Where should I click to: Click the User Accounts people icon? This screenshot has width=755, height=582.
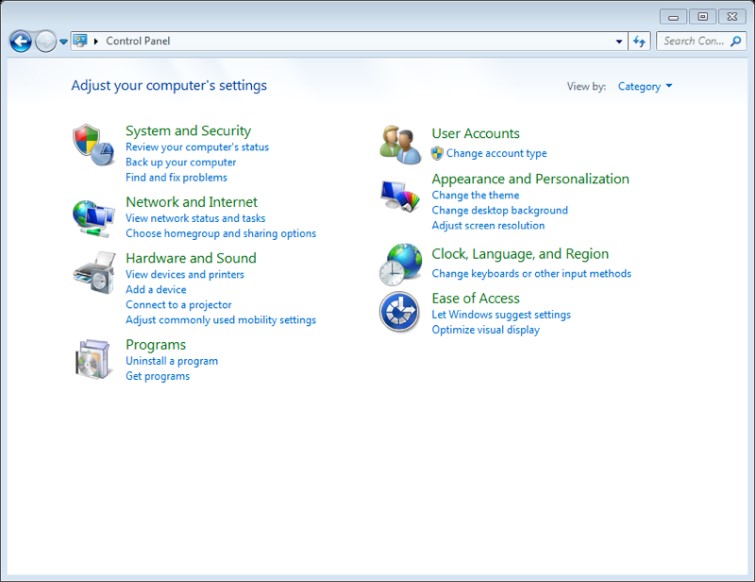pos(400,144)
